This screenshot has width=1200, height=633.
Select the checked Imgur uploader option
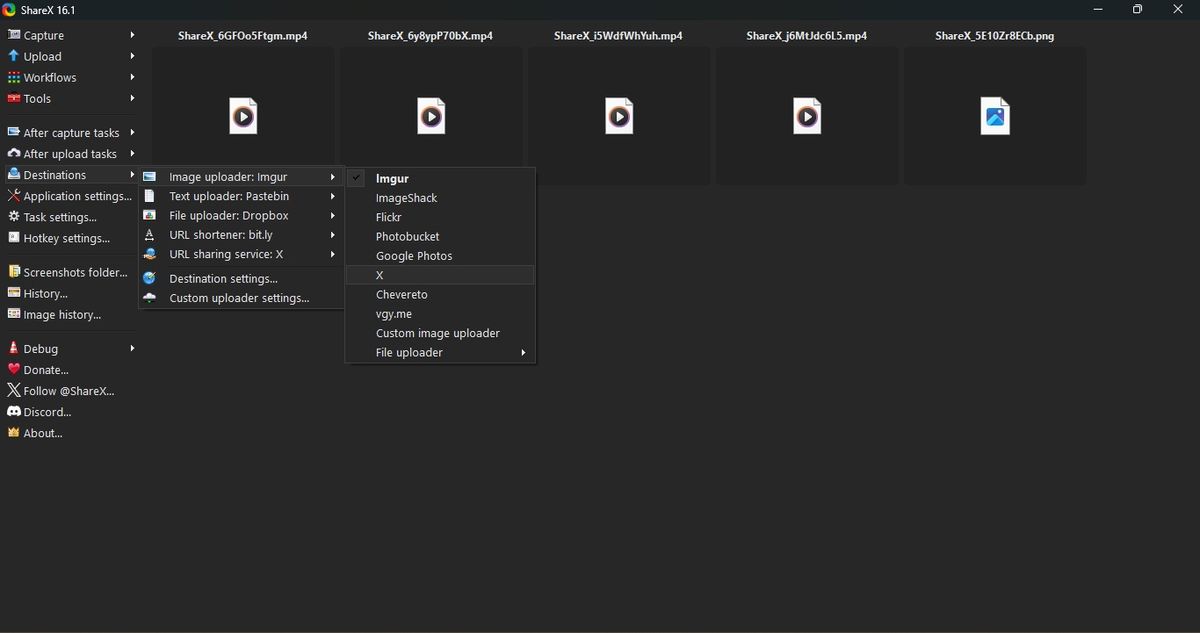[440, 178]
